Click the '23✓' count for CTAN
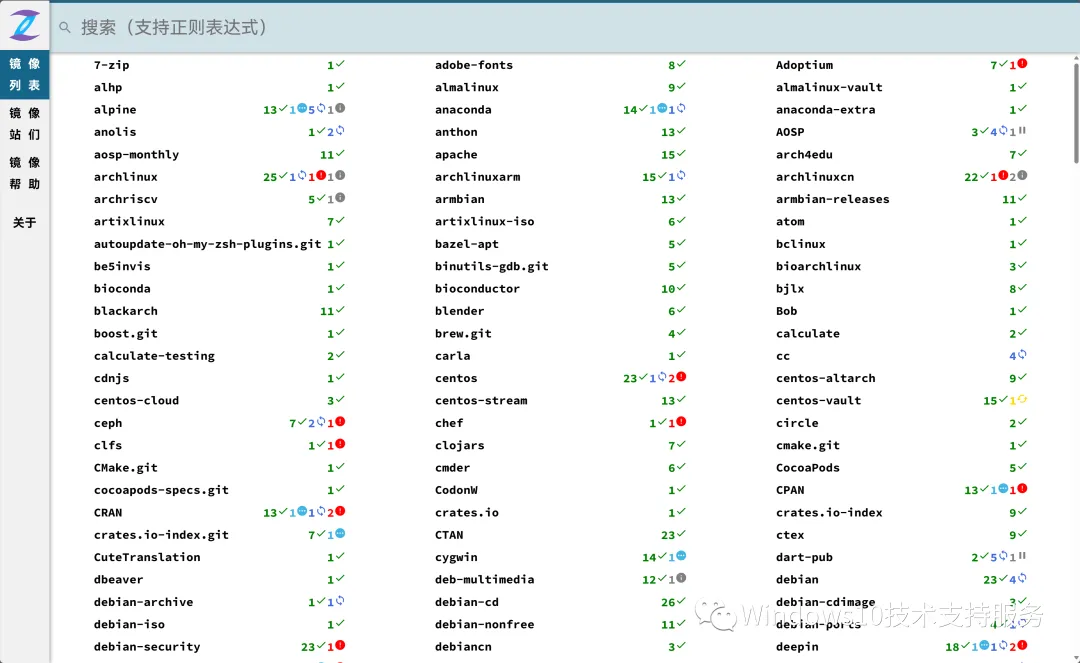1080x663 pixels. coord(673,534)
